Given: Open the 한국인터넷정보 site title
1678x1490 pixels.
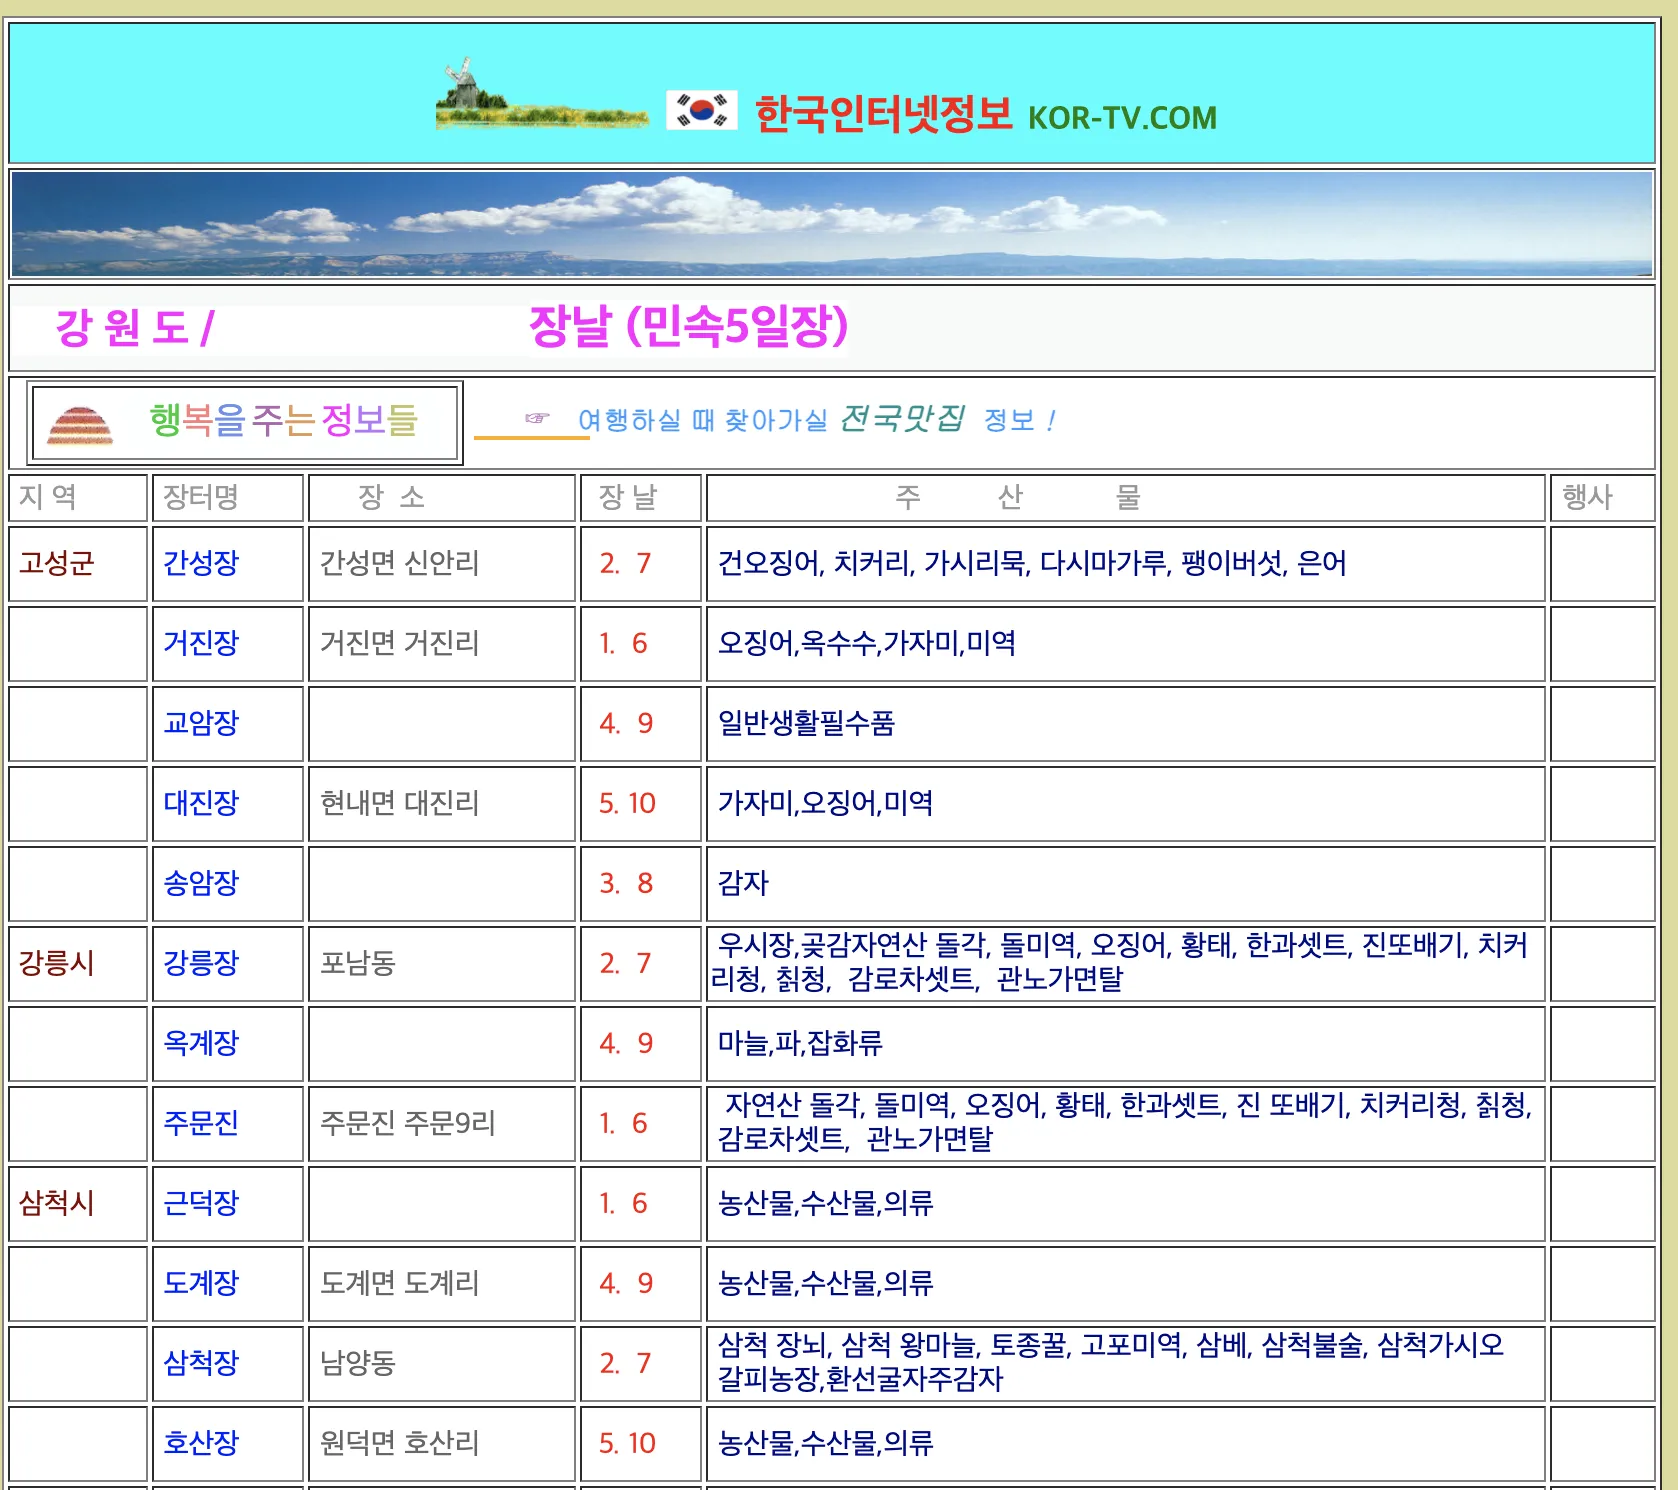Looking at the screenshot, I should tap(884, 114).
